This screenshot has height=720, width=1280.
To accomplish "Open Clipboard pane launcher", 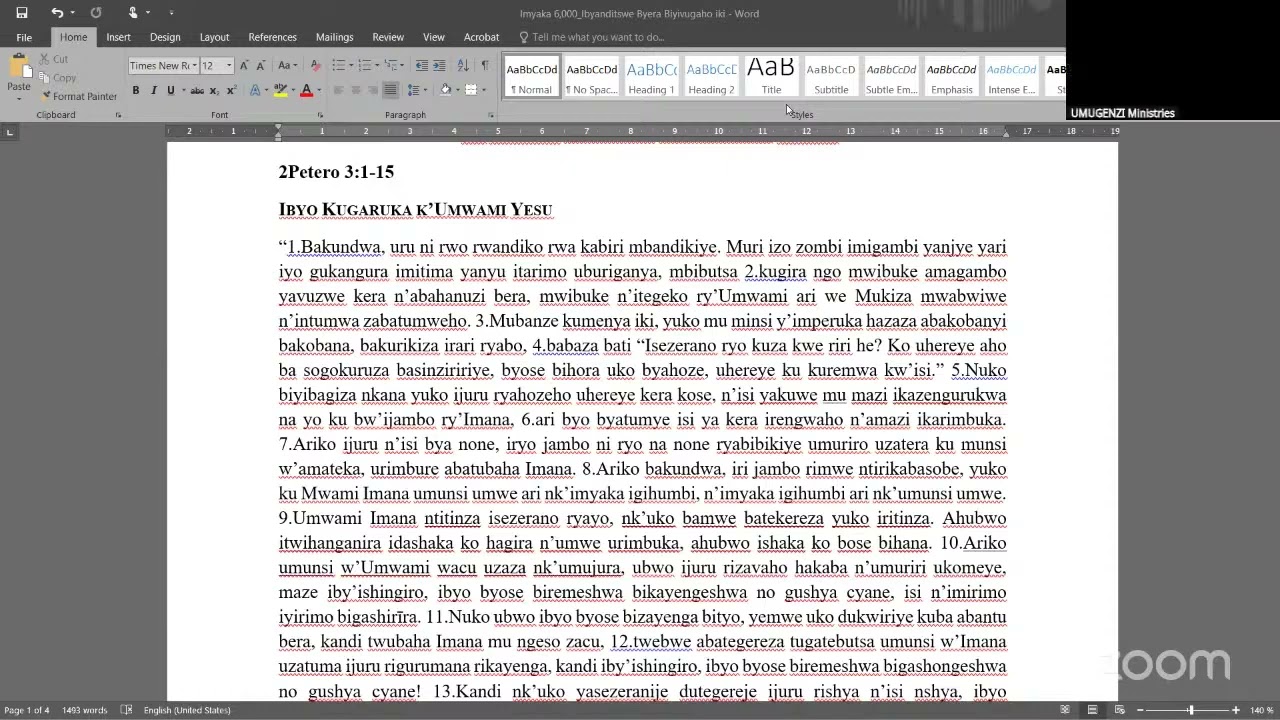I will click(x=118, y=116).
